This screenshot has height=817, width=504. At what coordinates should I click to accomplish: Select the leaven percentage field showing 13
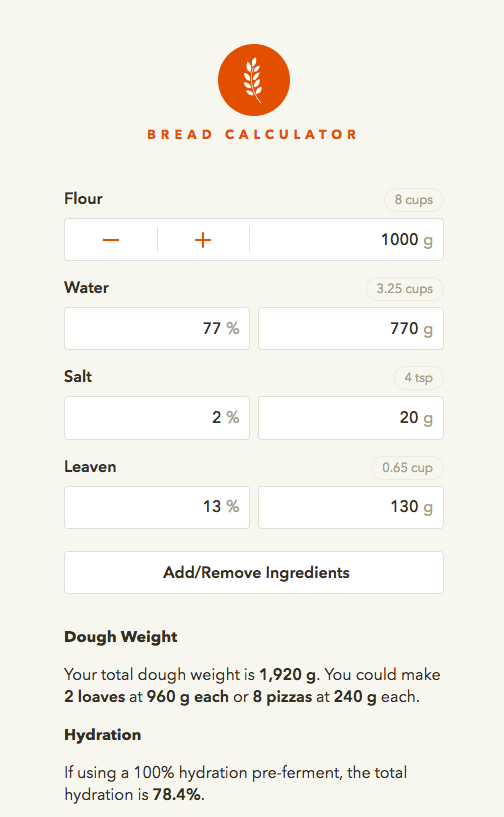pyautogui.click(x=157, y=507)
